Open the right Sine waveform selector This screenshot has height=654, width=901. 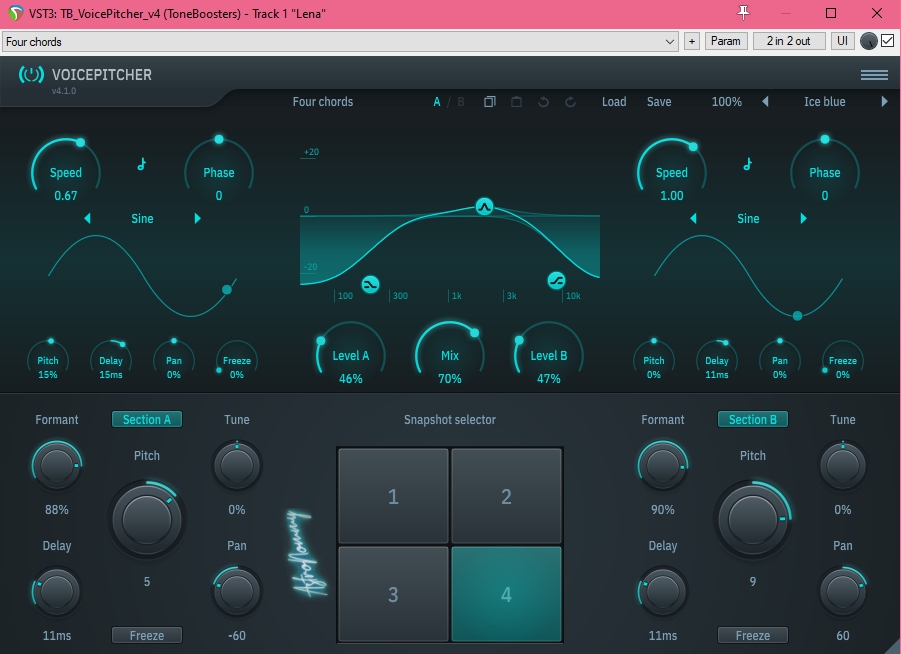(x=748, y=218)
